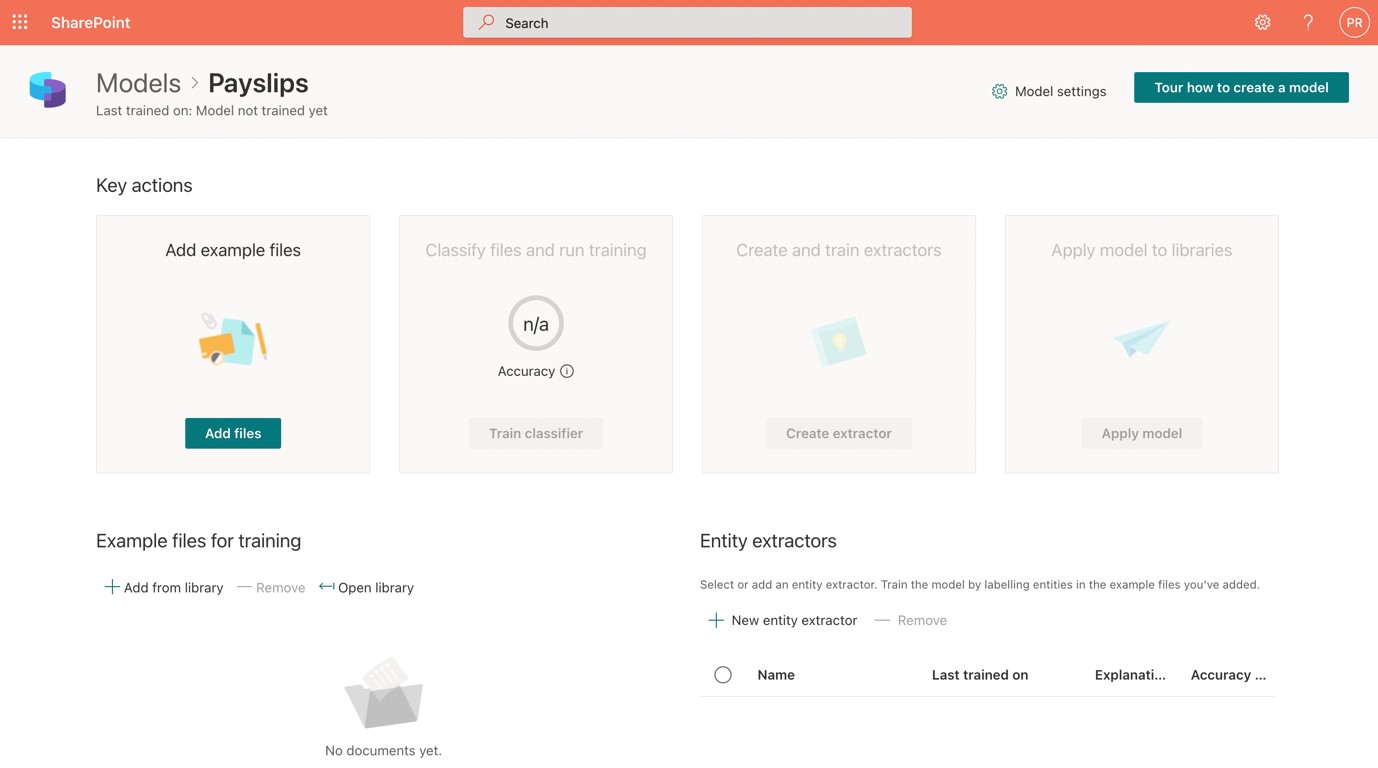Viewport: 1378px width, 768px height.
Task: Click the Add files button
Action: click(232, 433)
